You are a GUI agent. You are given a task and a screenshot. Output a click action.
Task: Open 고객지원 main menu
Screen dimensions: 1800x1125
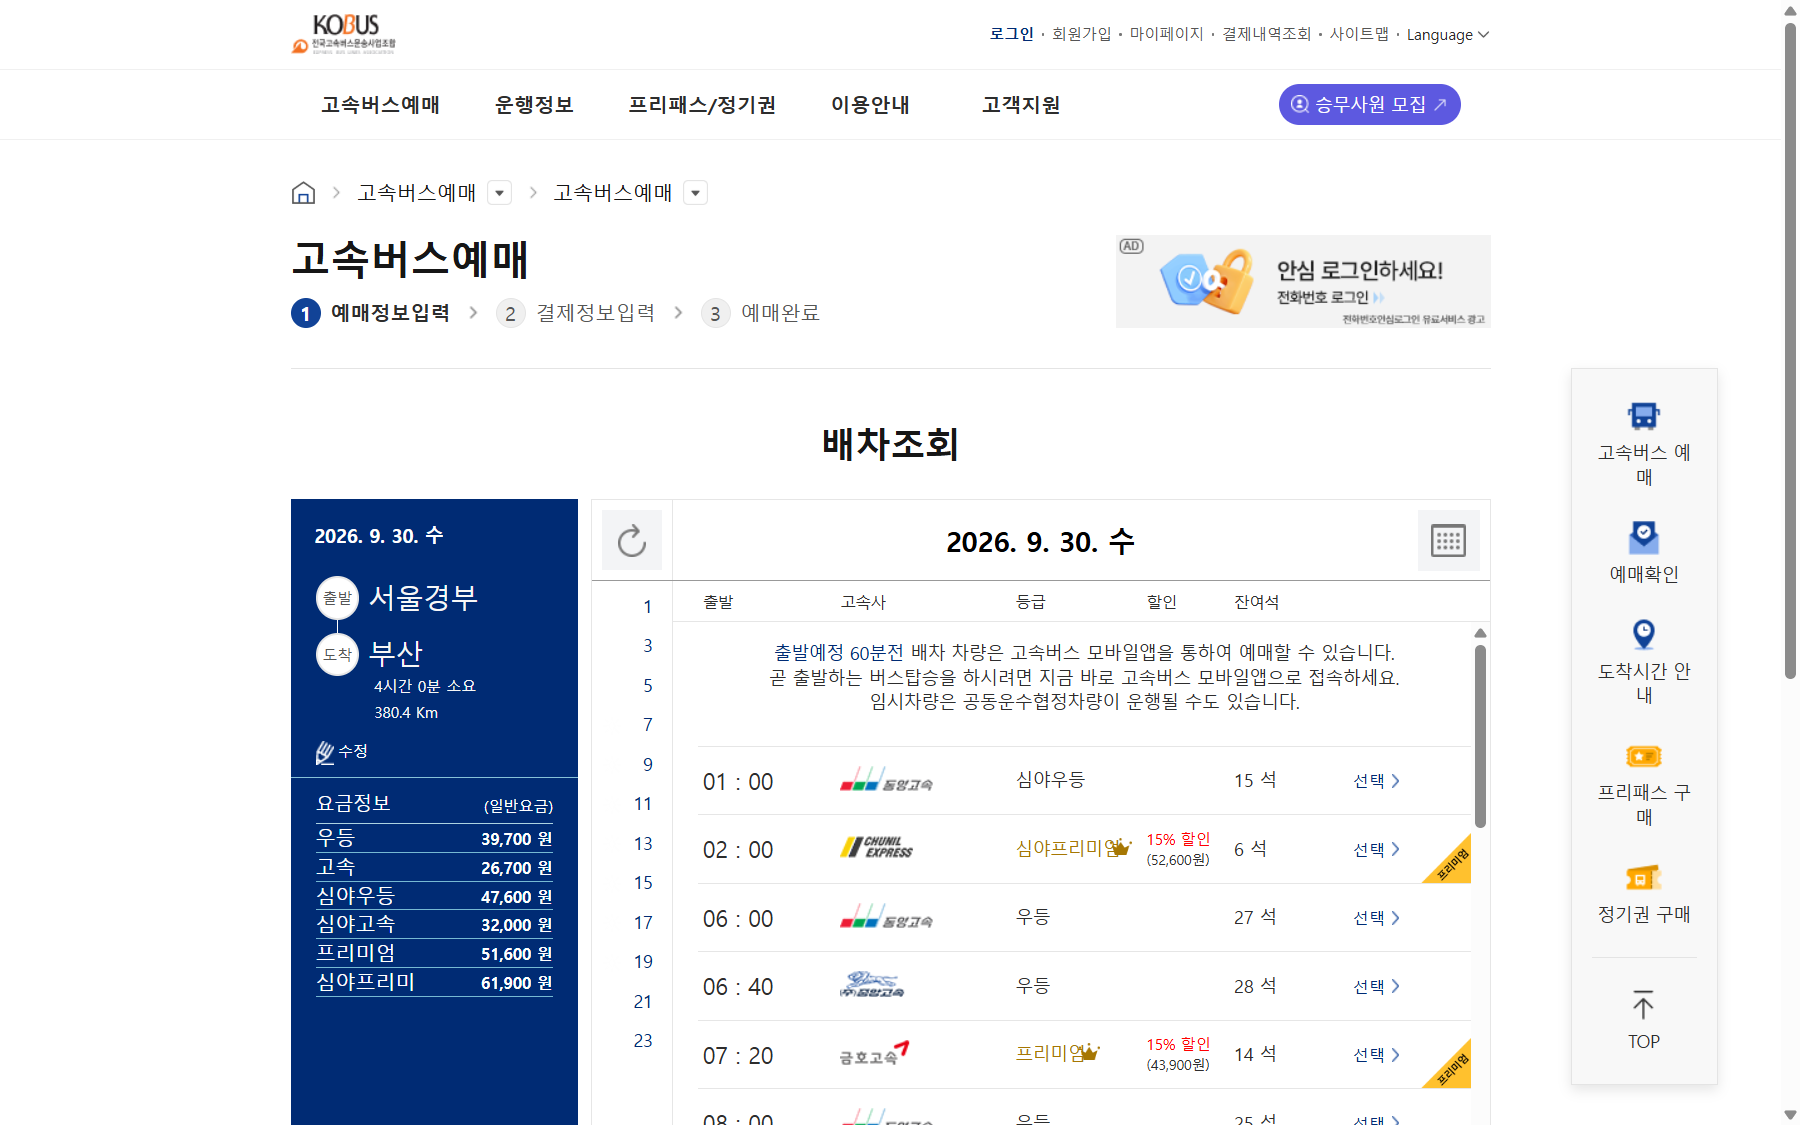[x=1021, y=105]
